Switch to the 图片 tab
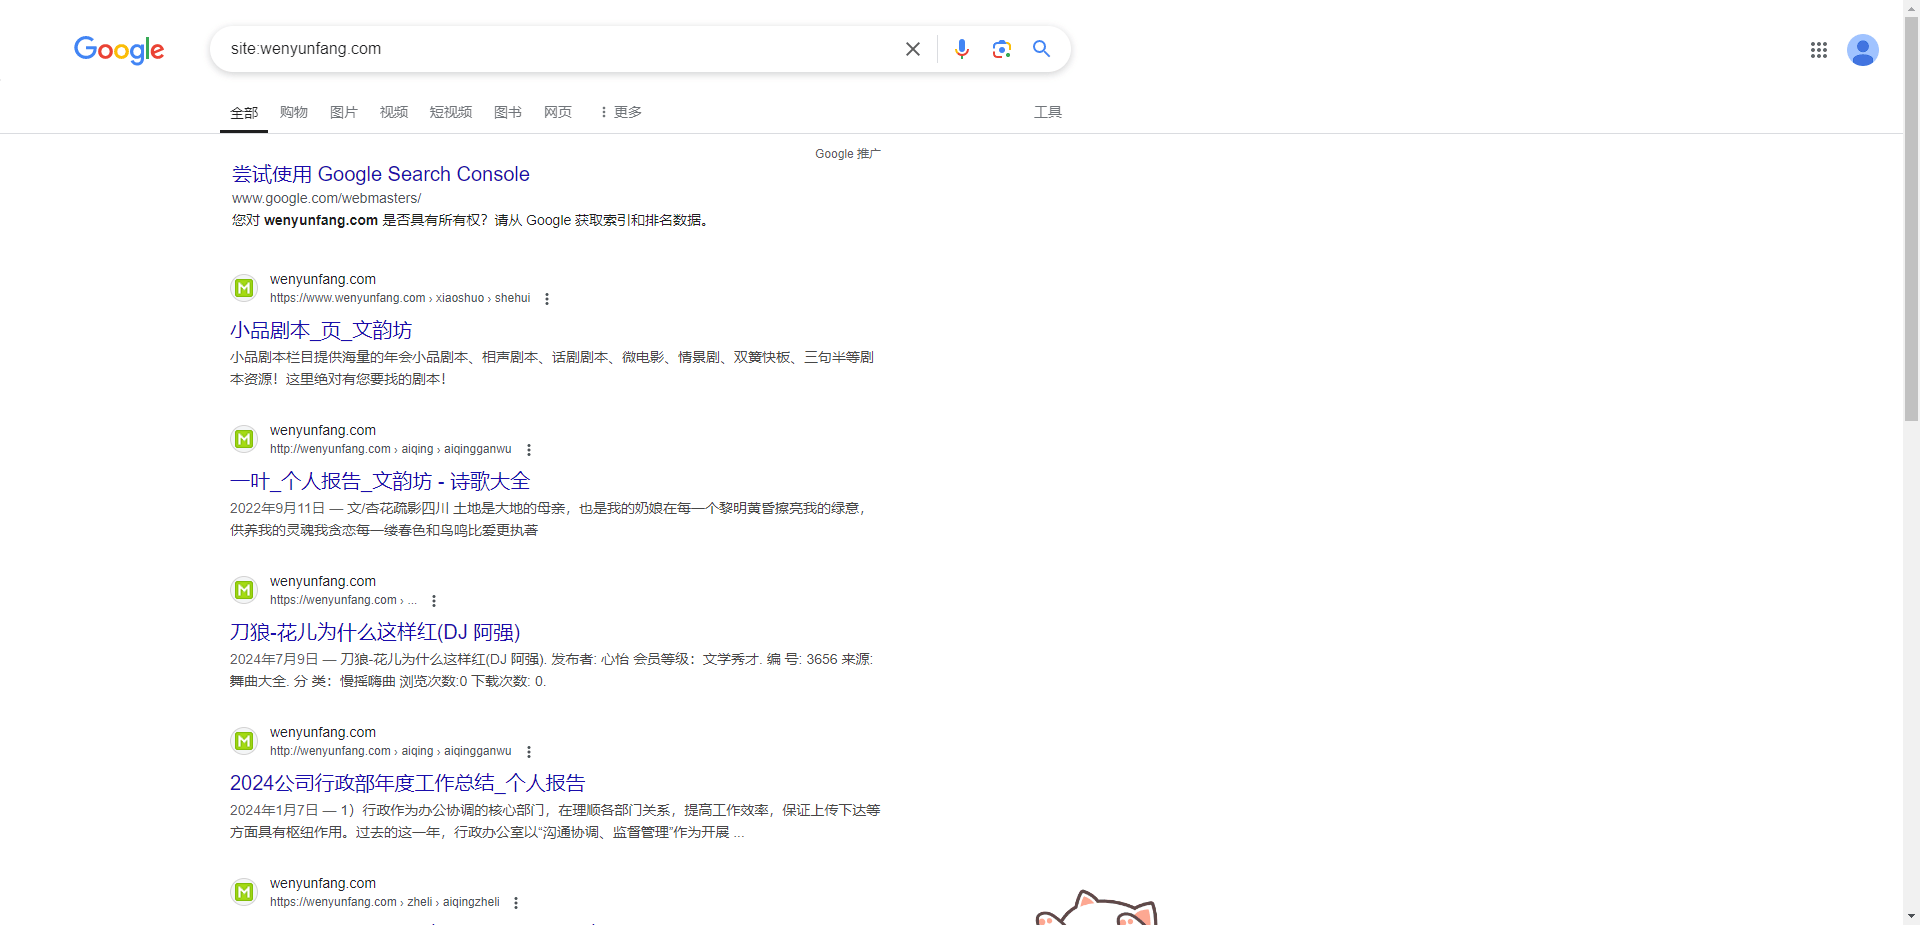 coord(344,112)
